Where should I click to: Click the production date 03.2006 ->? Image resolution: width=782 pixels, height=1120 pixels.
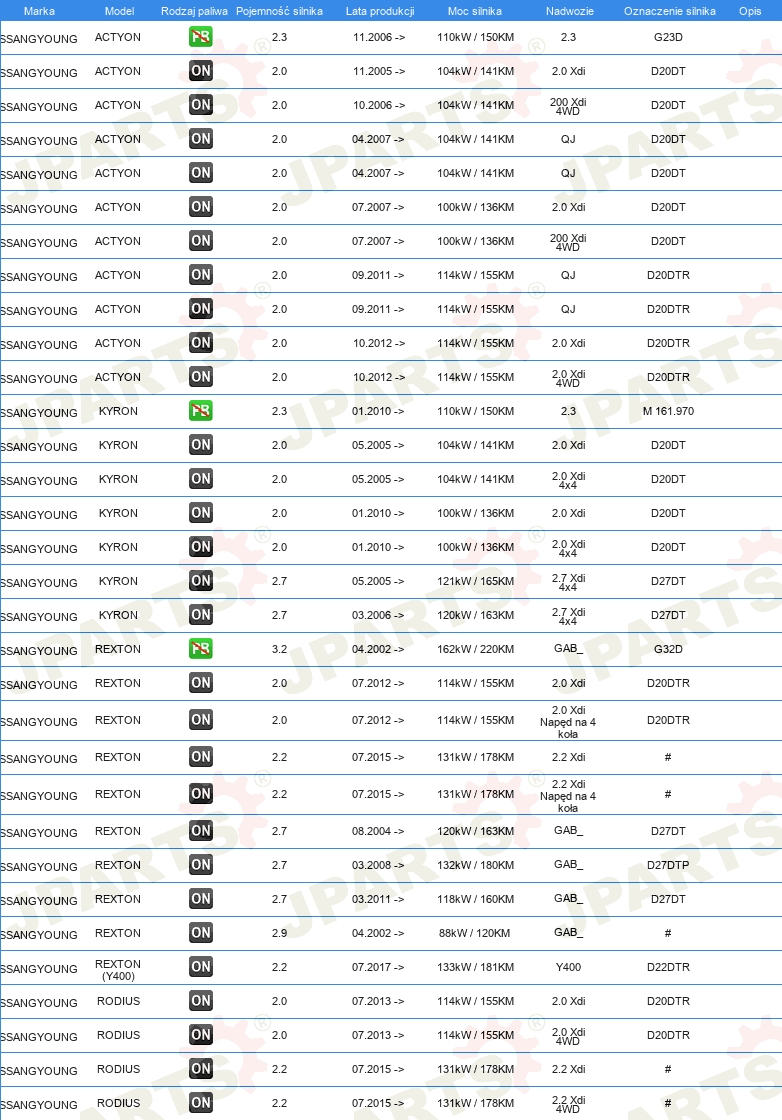(378, 615)
